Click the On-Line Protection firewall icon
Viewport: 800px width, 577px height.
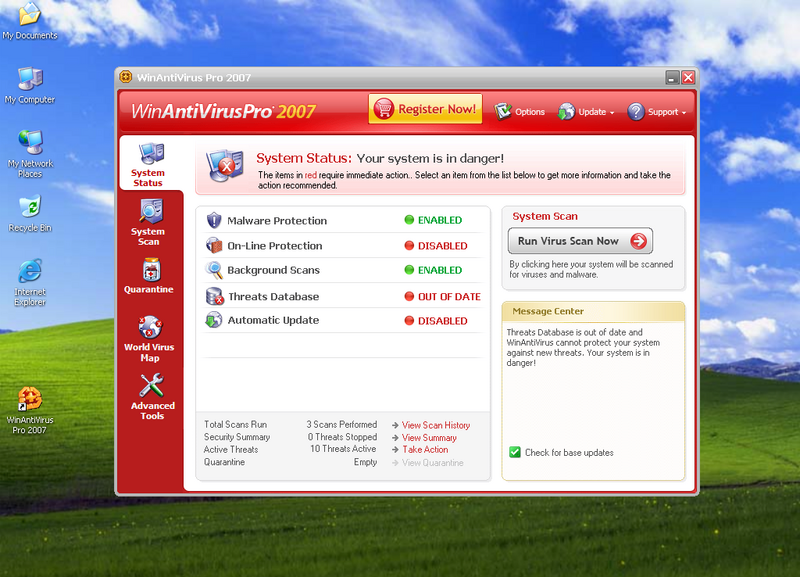point(214,245)
